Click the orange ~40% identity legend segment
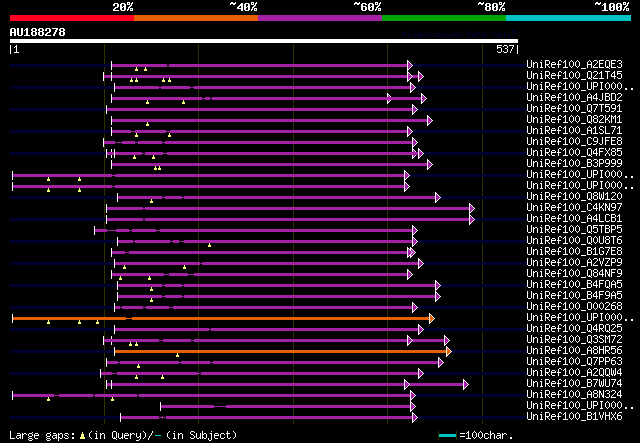 (x=196, y=18)
